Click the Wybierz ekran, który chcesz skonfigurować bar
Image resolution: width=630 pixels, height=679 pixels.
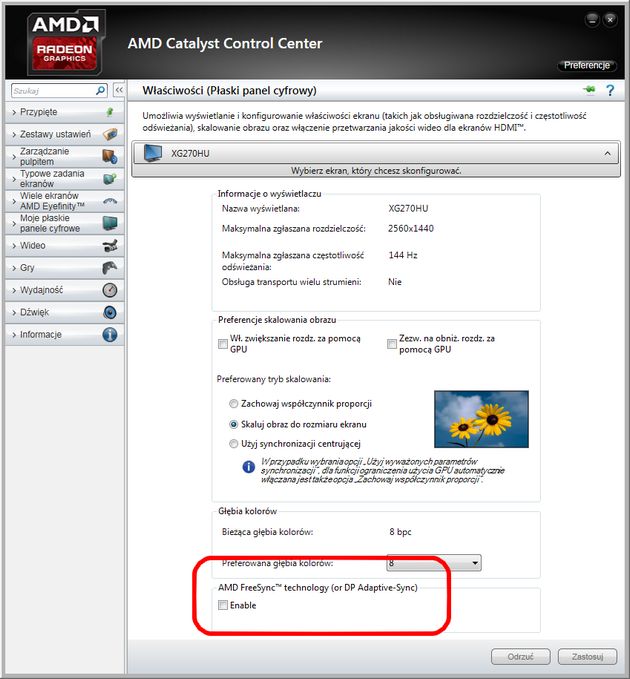click(x=376, y=171)
